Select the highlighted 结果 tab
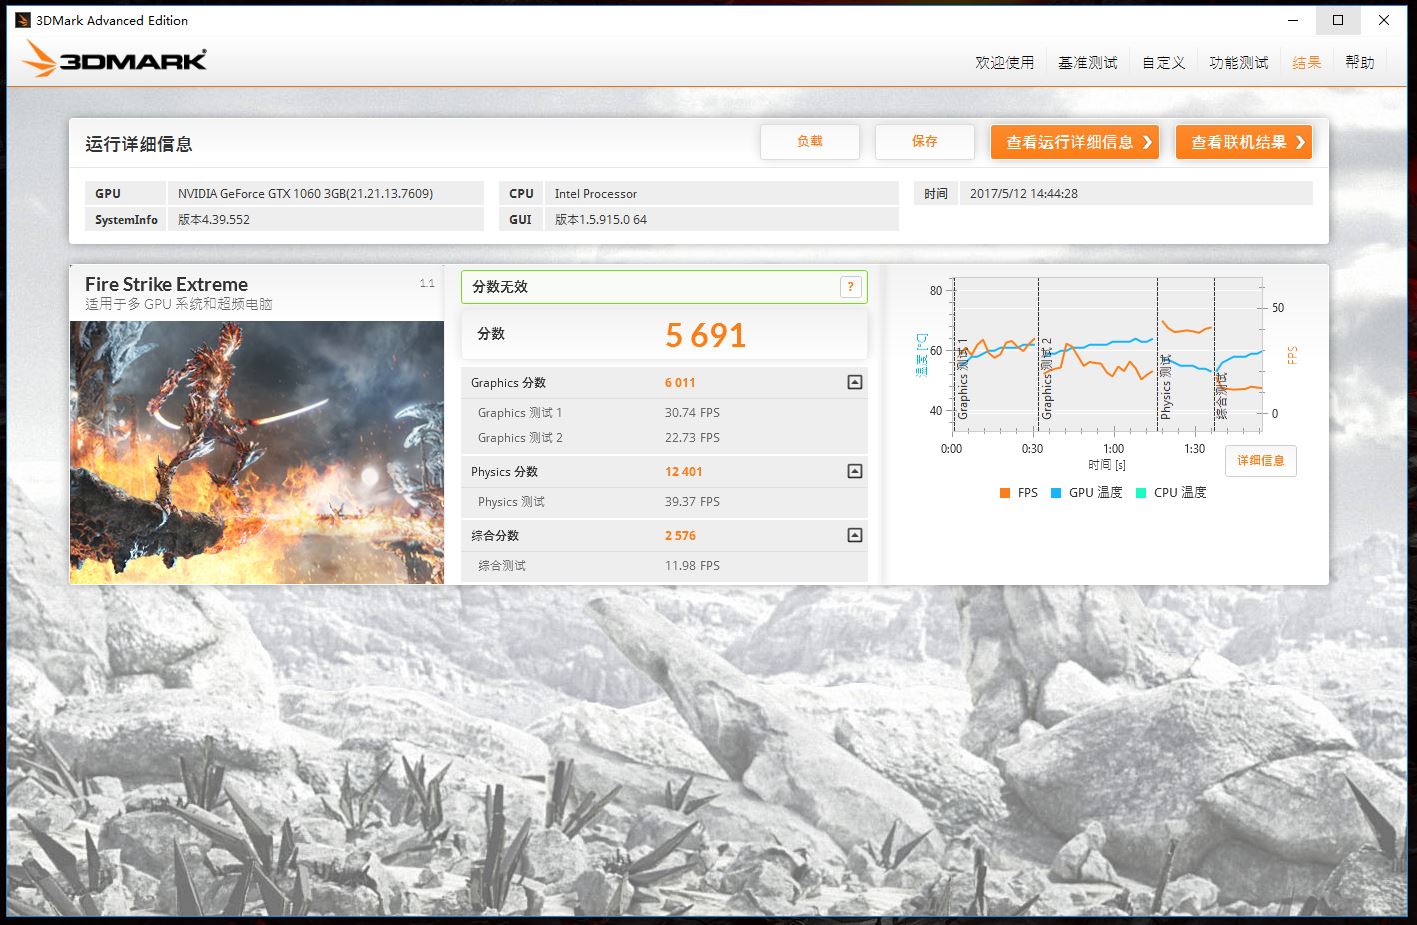The width and height of the screenshot is (1417, 925). 1305,61
